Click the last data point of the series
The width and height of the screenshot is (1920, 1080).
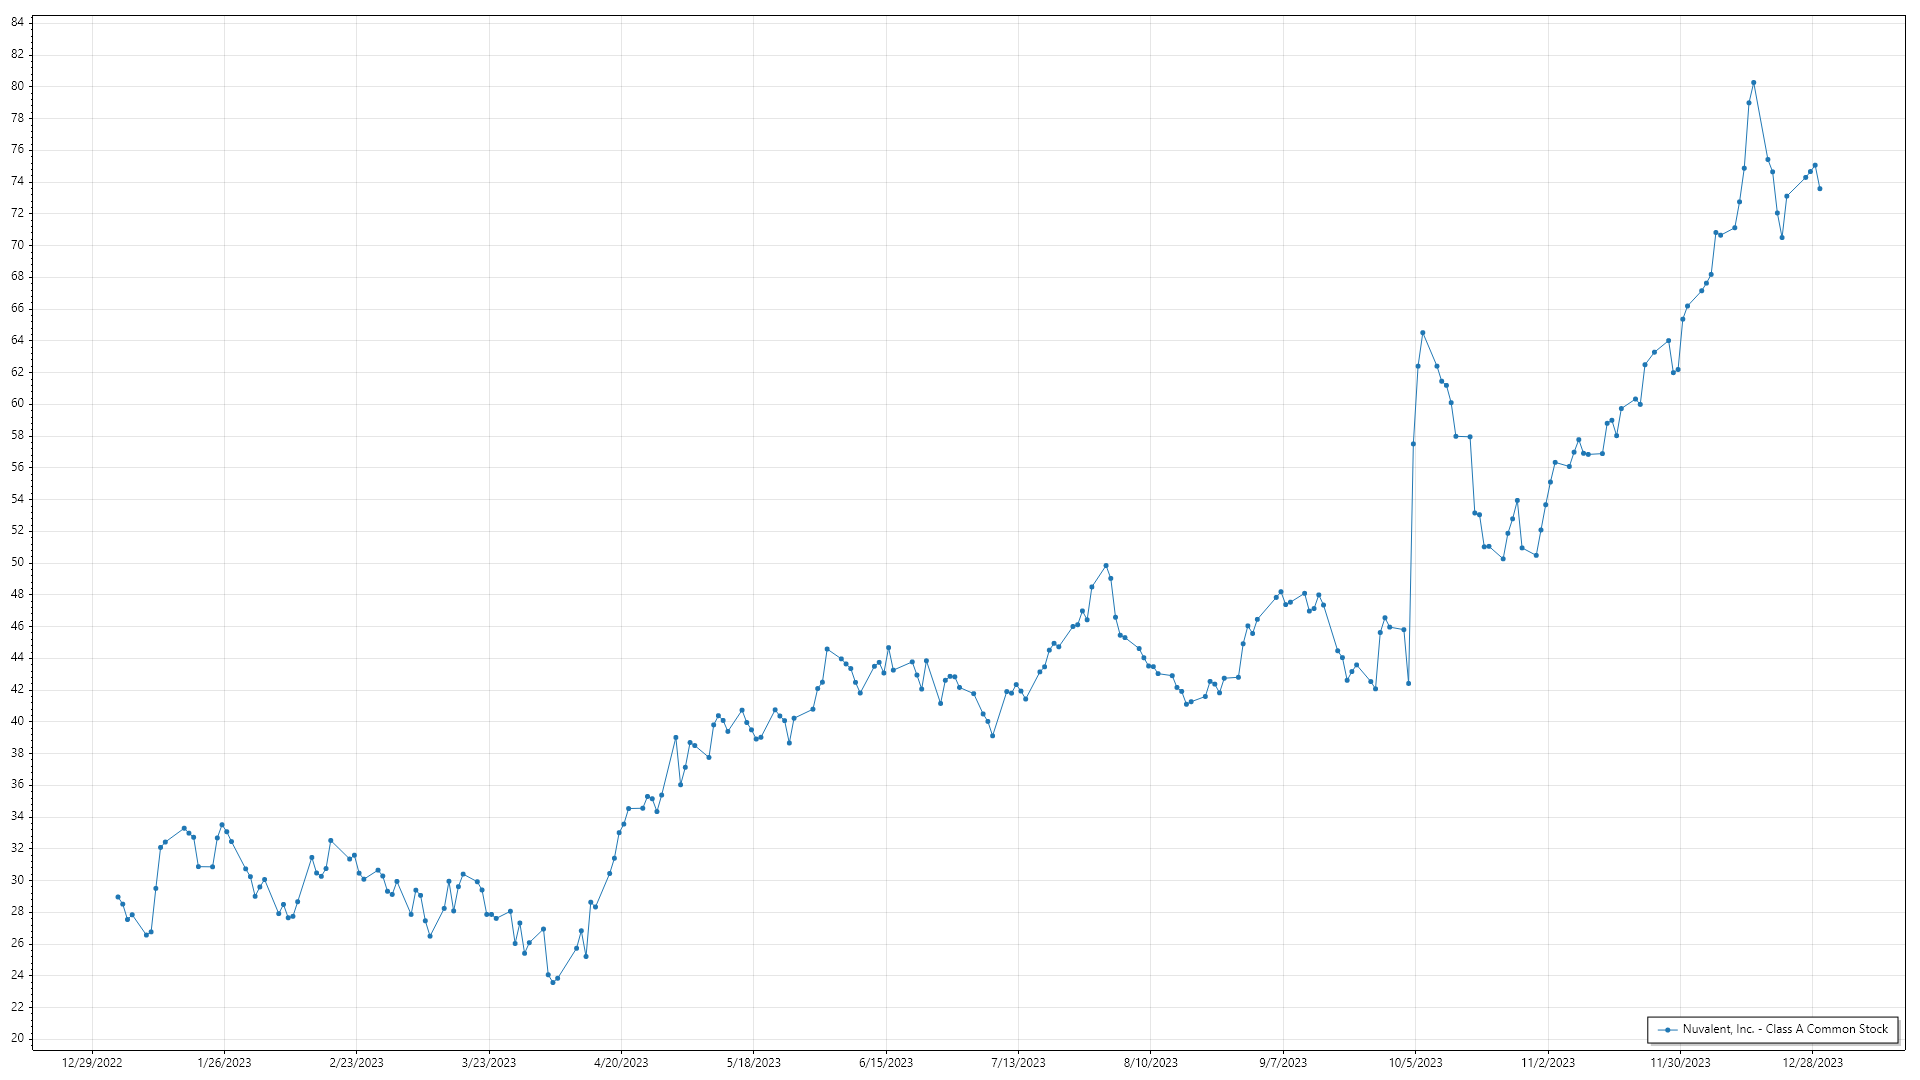click(1819, 189)
